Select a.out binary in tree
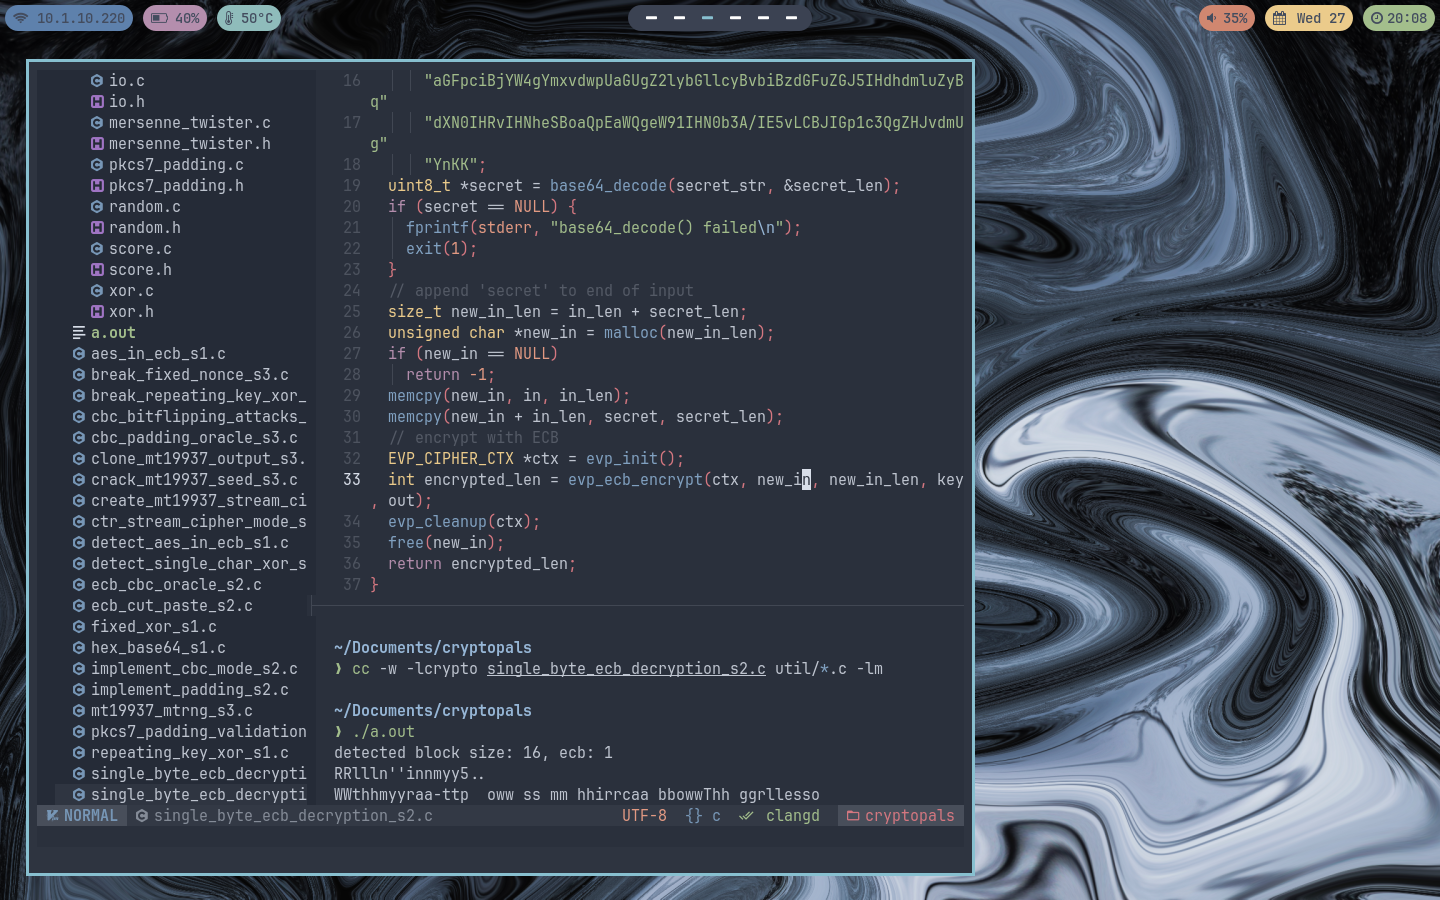Screen dimensions: 1440x900 [113, 332]
